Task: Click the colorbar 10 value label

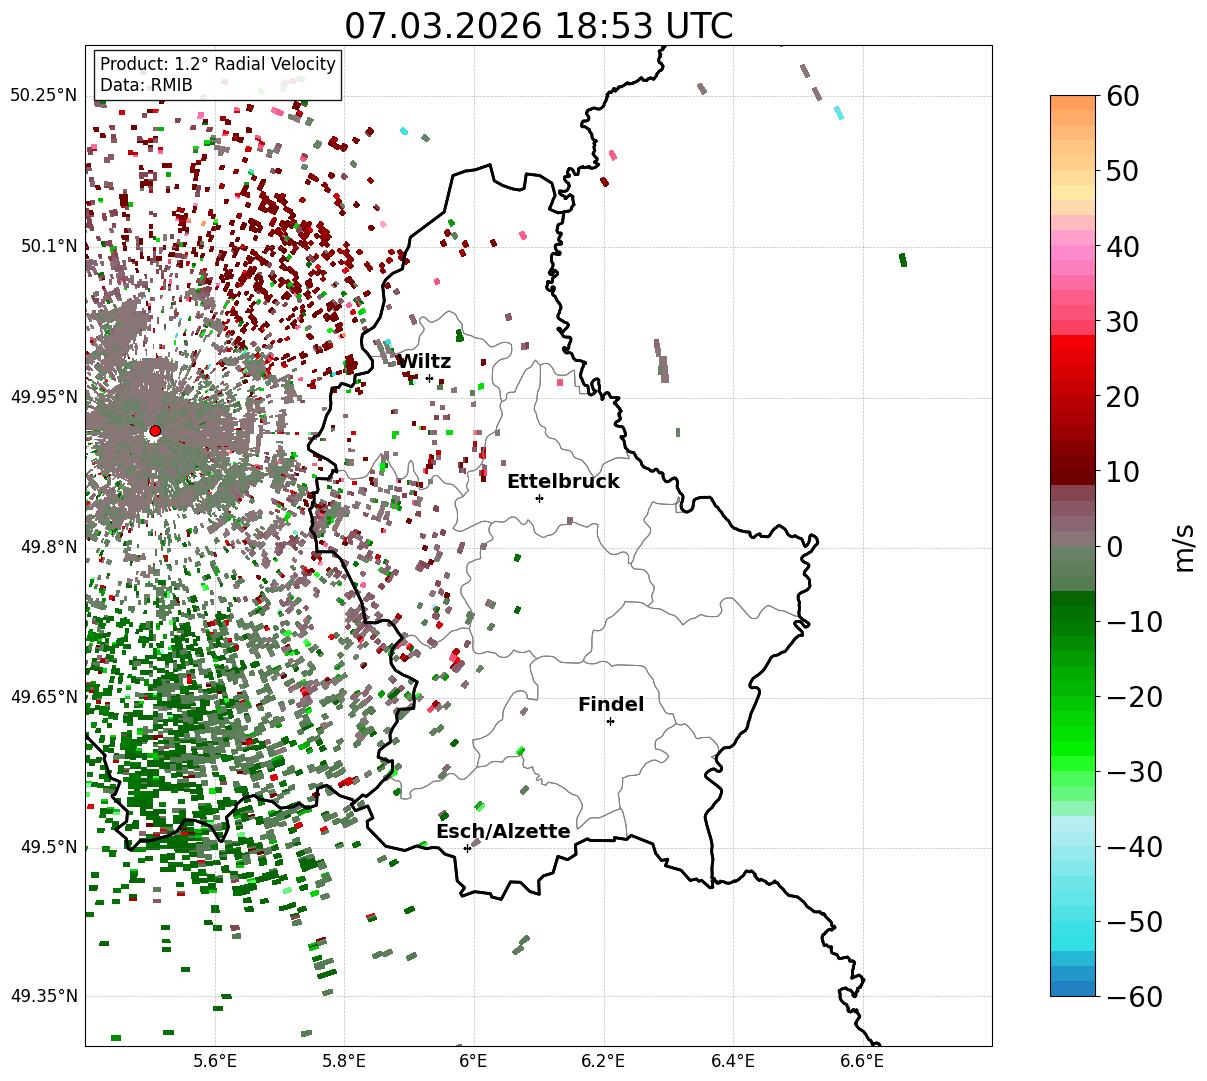Action: pos(1125,472)
